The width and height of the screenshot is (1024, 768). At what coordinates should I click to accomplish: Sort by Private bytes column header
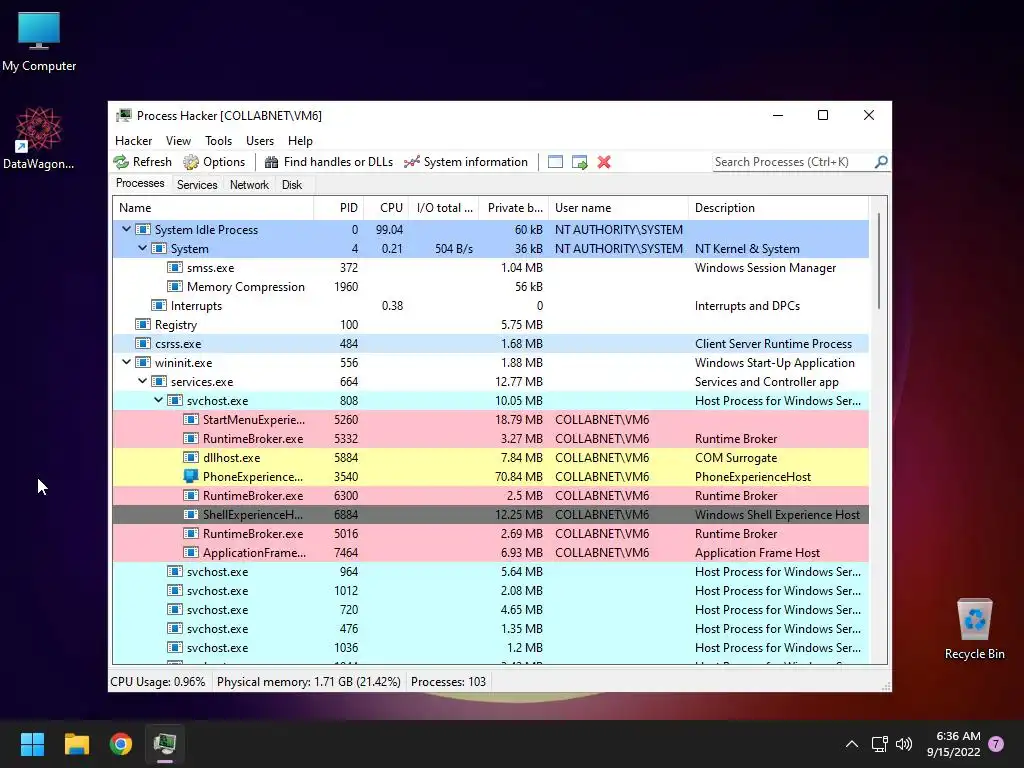click(514, 208)
